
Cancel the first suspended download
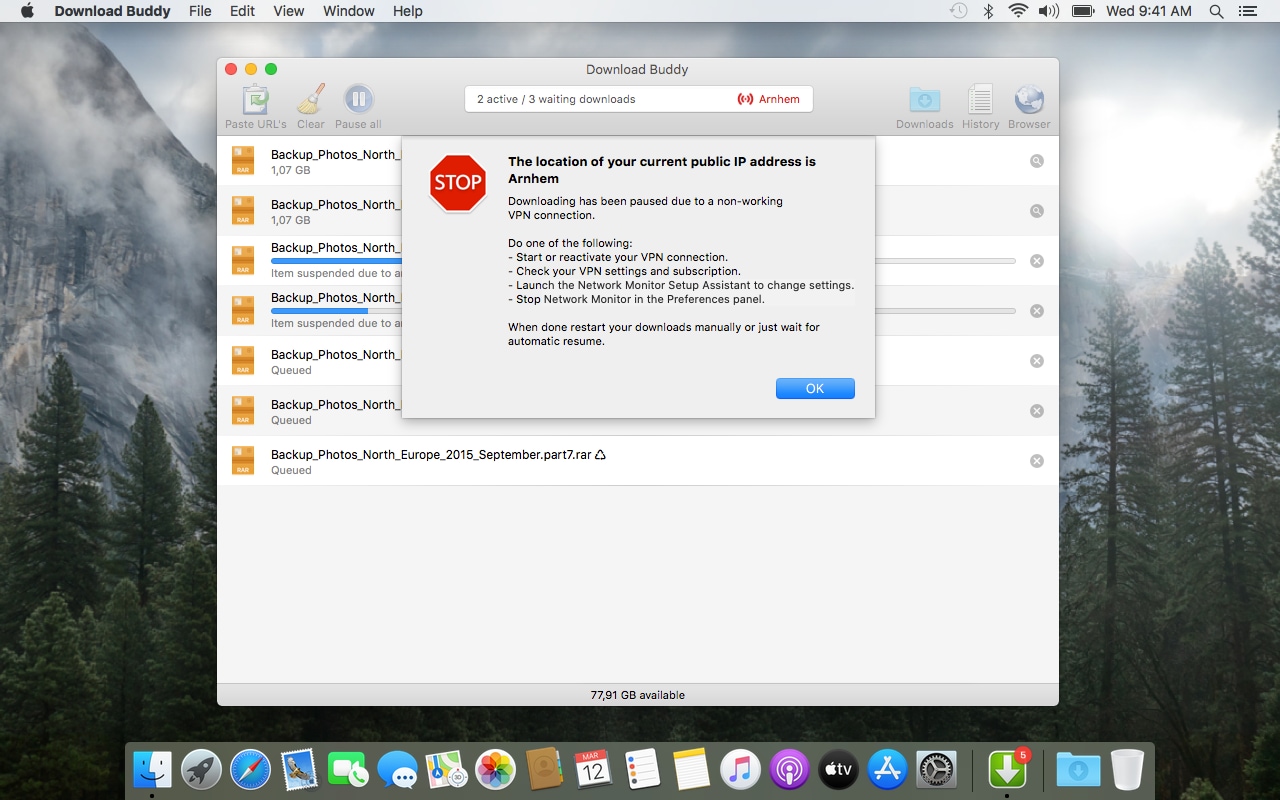click(x=1037, y=261)
